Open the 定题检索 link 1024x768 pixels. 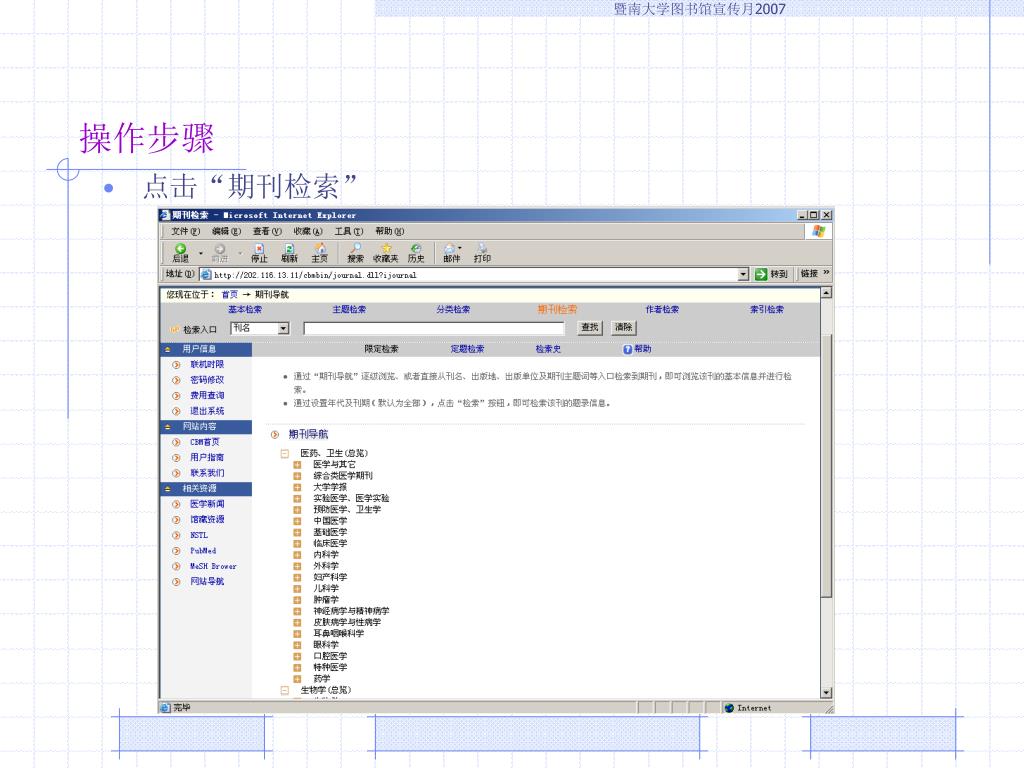coord(468,349)
